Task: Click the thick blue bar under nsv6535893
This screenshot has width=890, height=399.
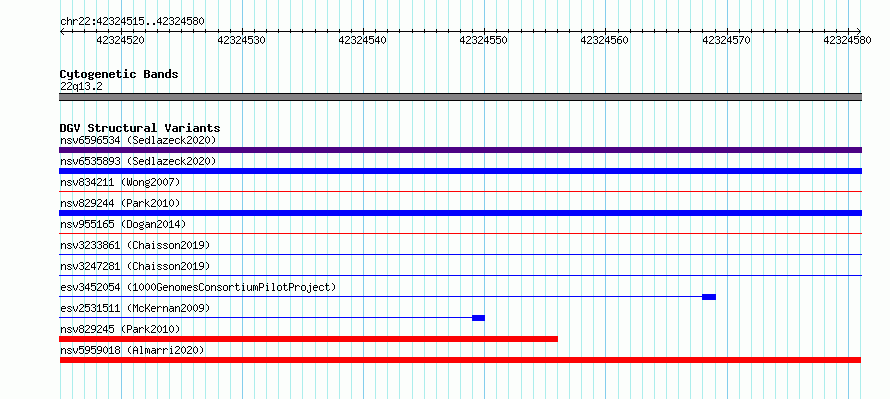Action: (x=460, y=171)
